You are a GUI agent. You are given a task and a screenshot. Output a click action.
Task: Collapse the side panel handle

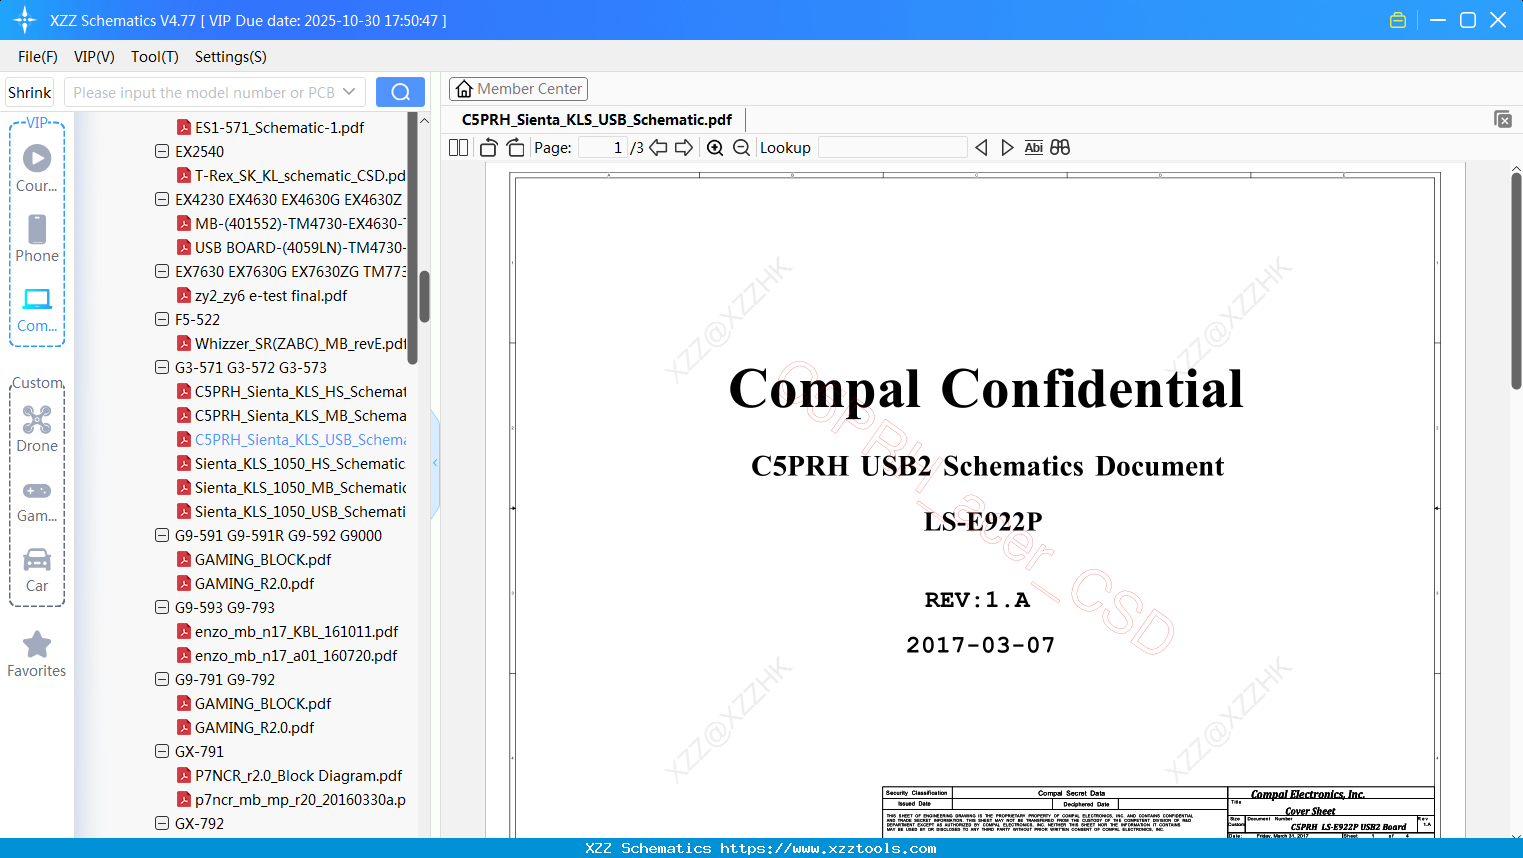click(435, 463)
